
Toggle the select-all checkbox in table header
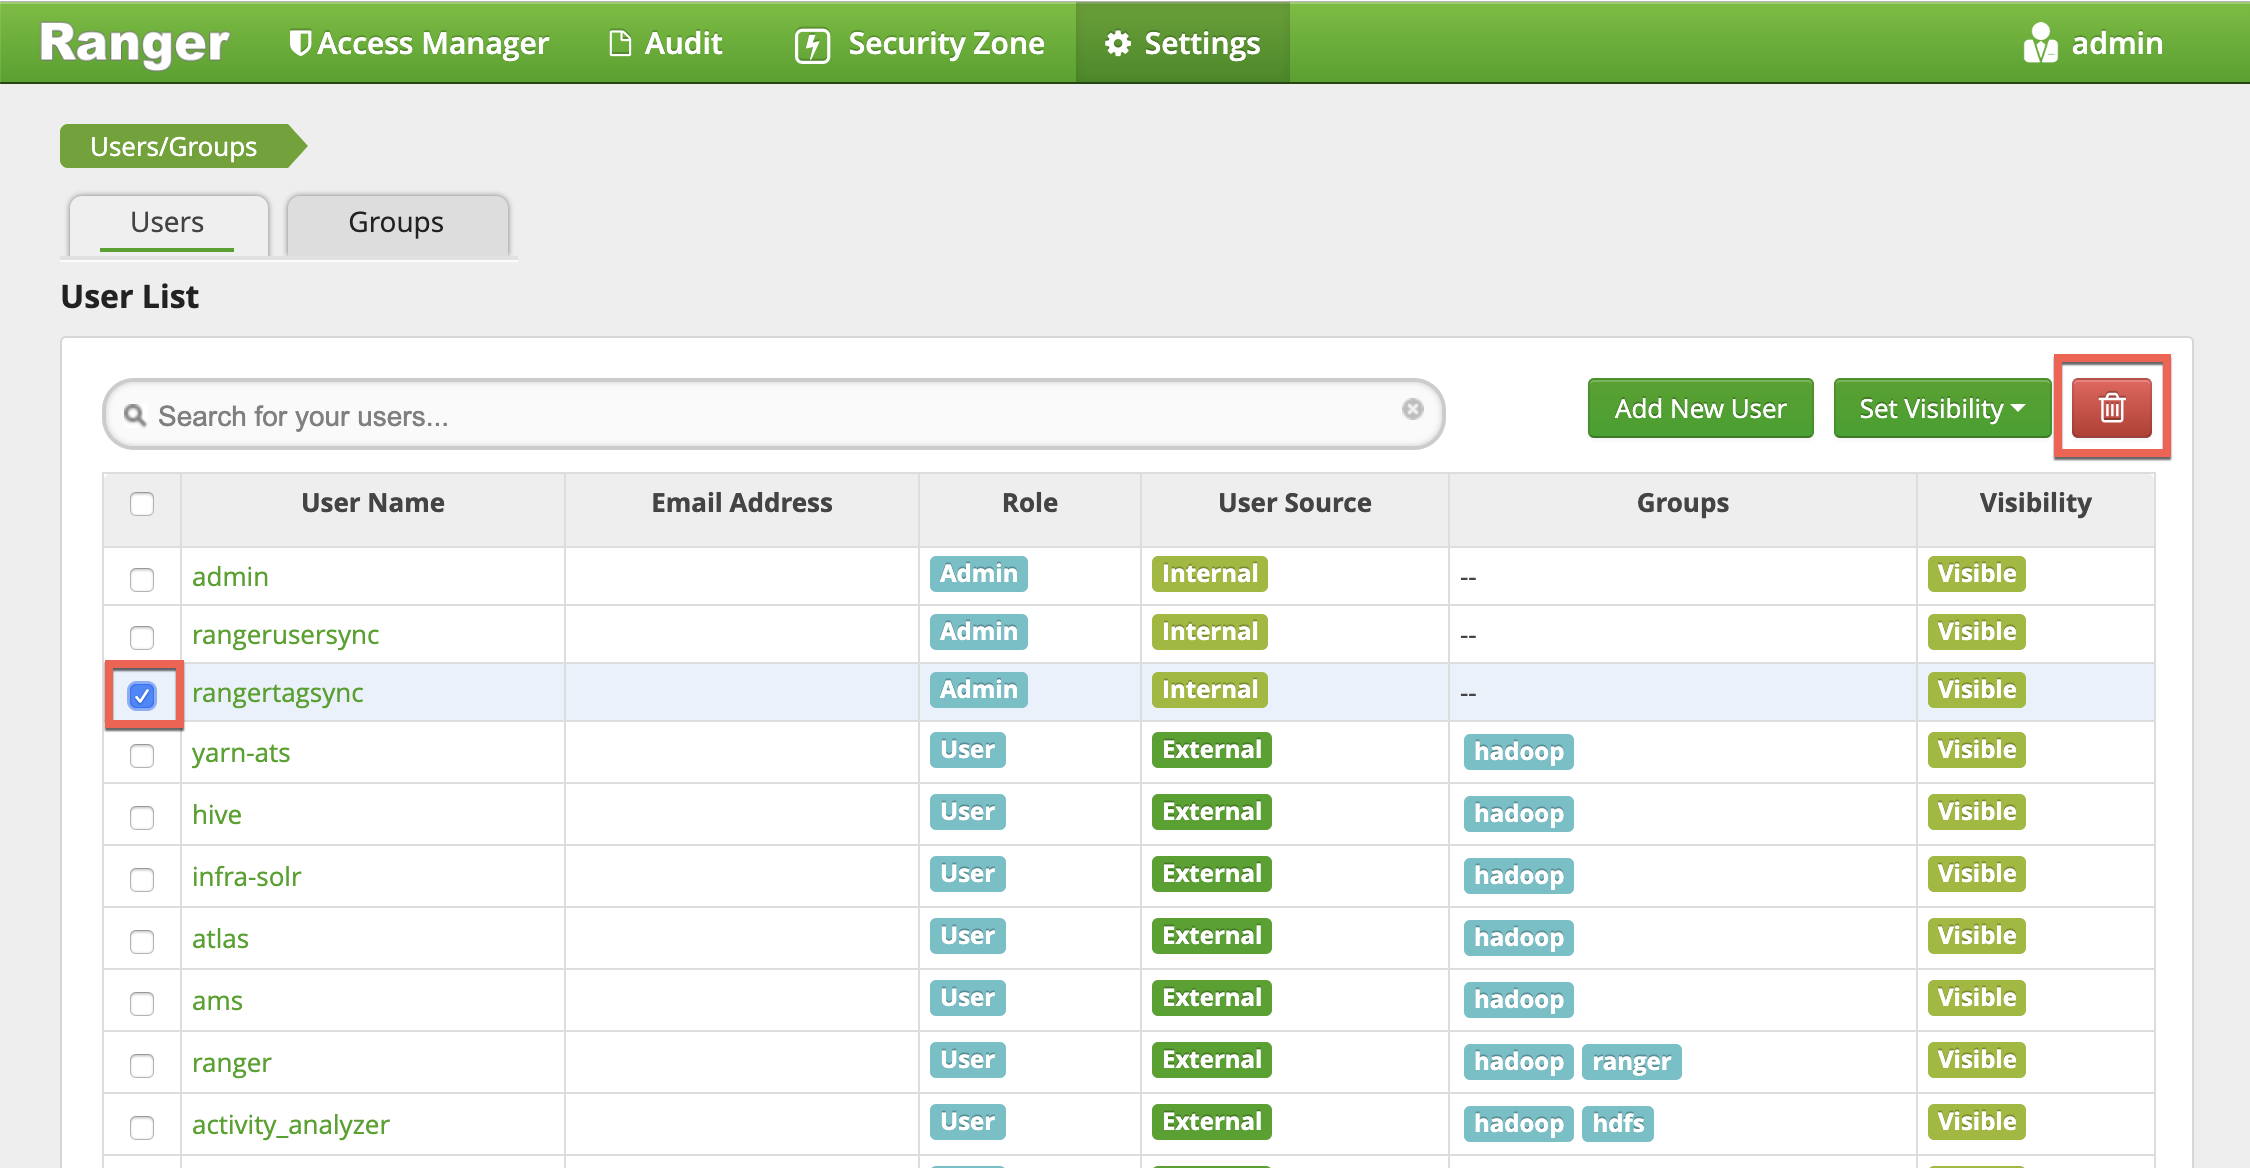[142, 504]
